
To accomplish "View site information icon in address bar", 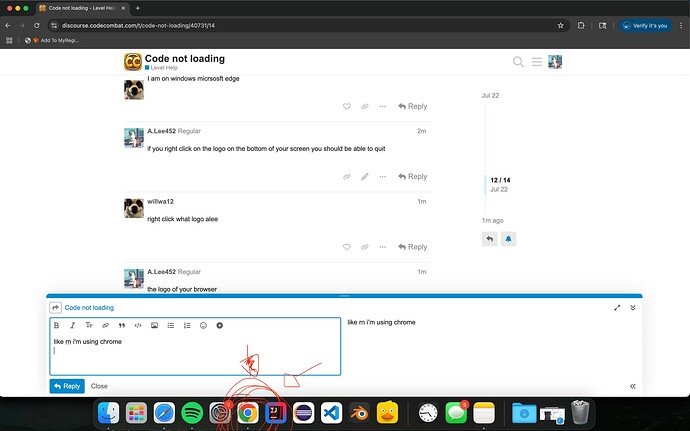I will click(x=54, y=26).
